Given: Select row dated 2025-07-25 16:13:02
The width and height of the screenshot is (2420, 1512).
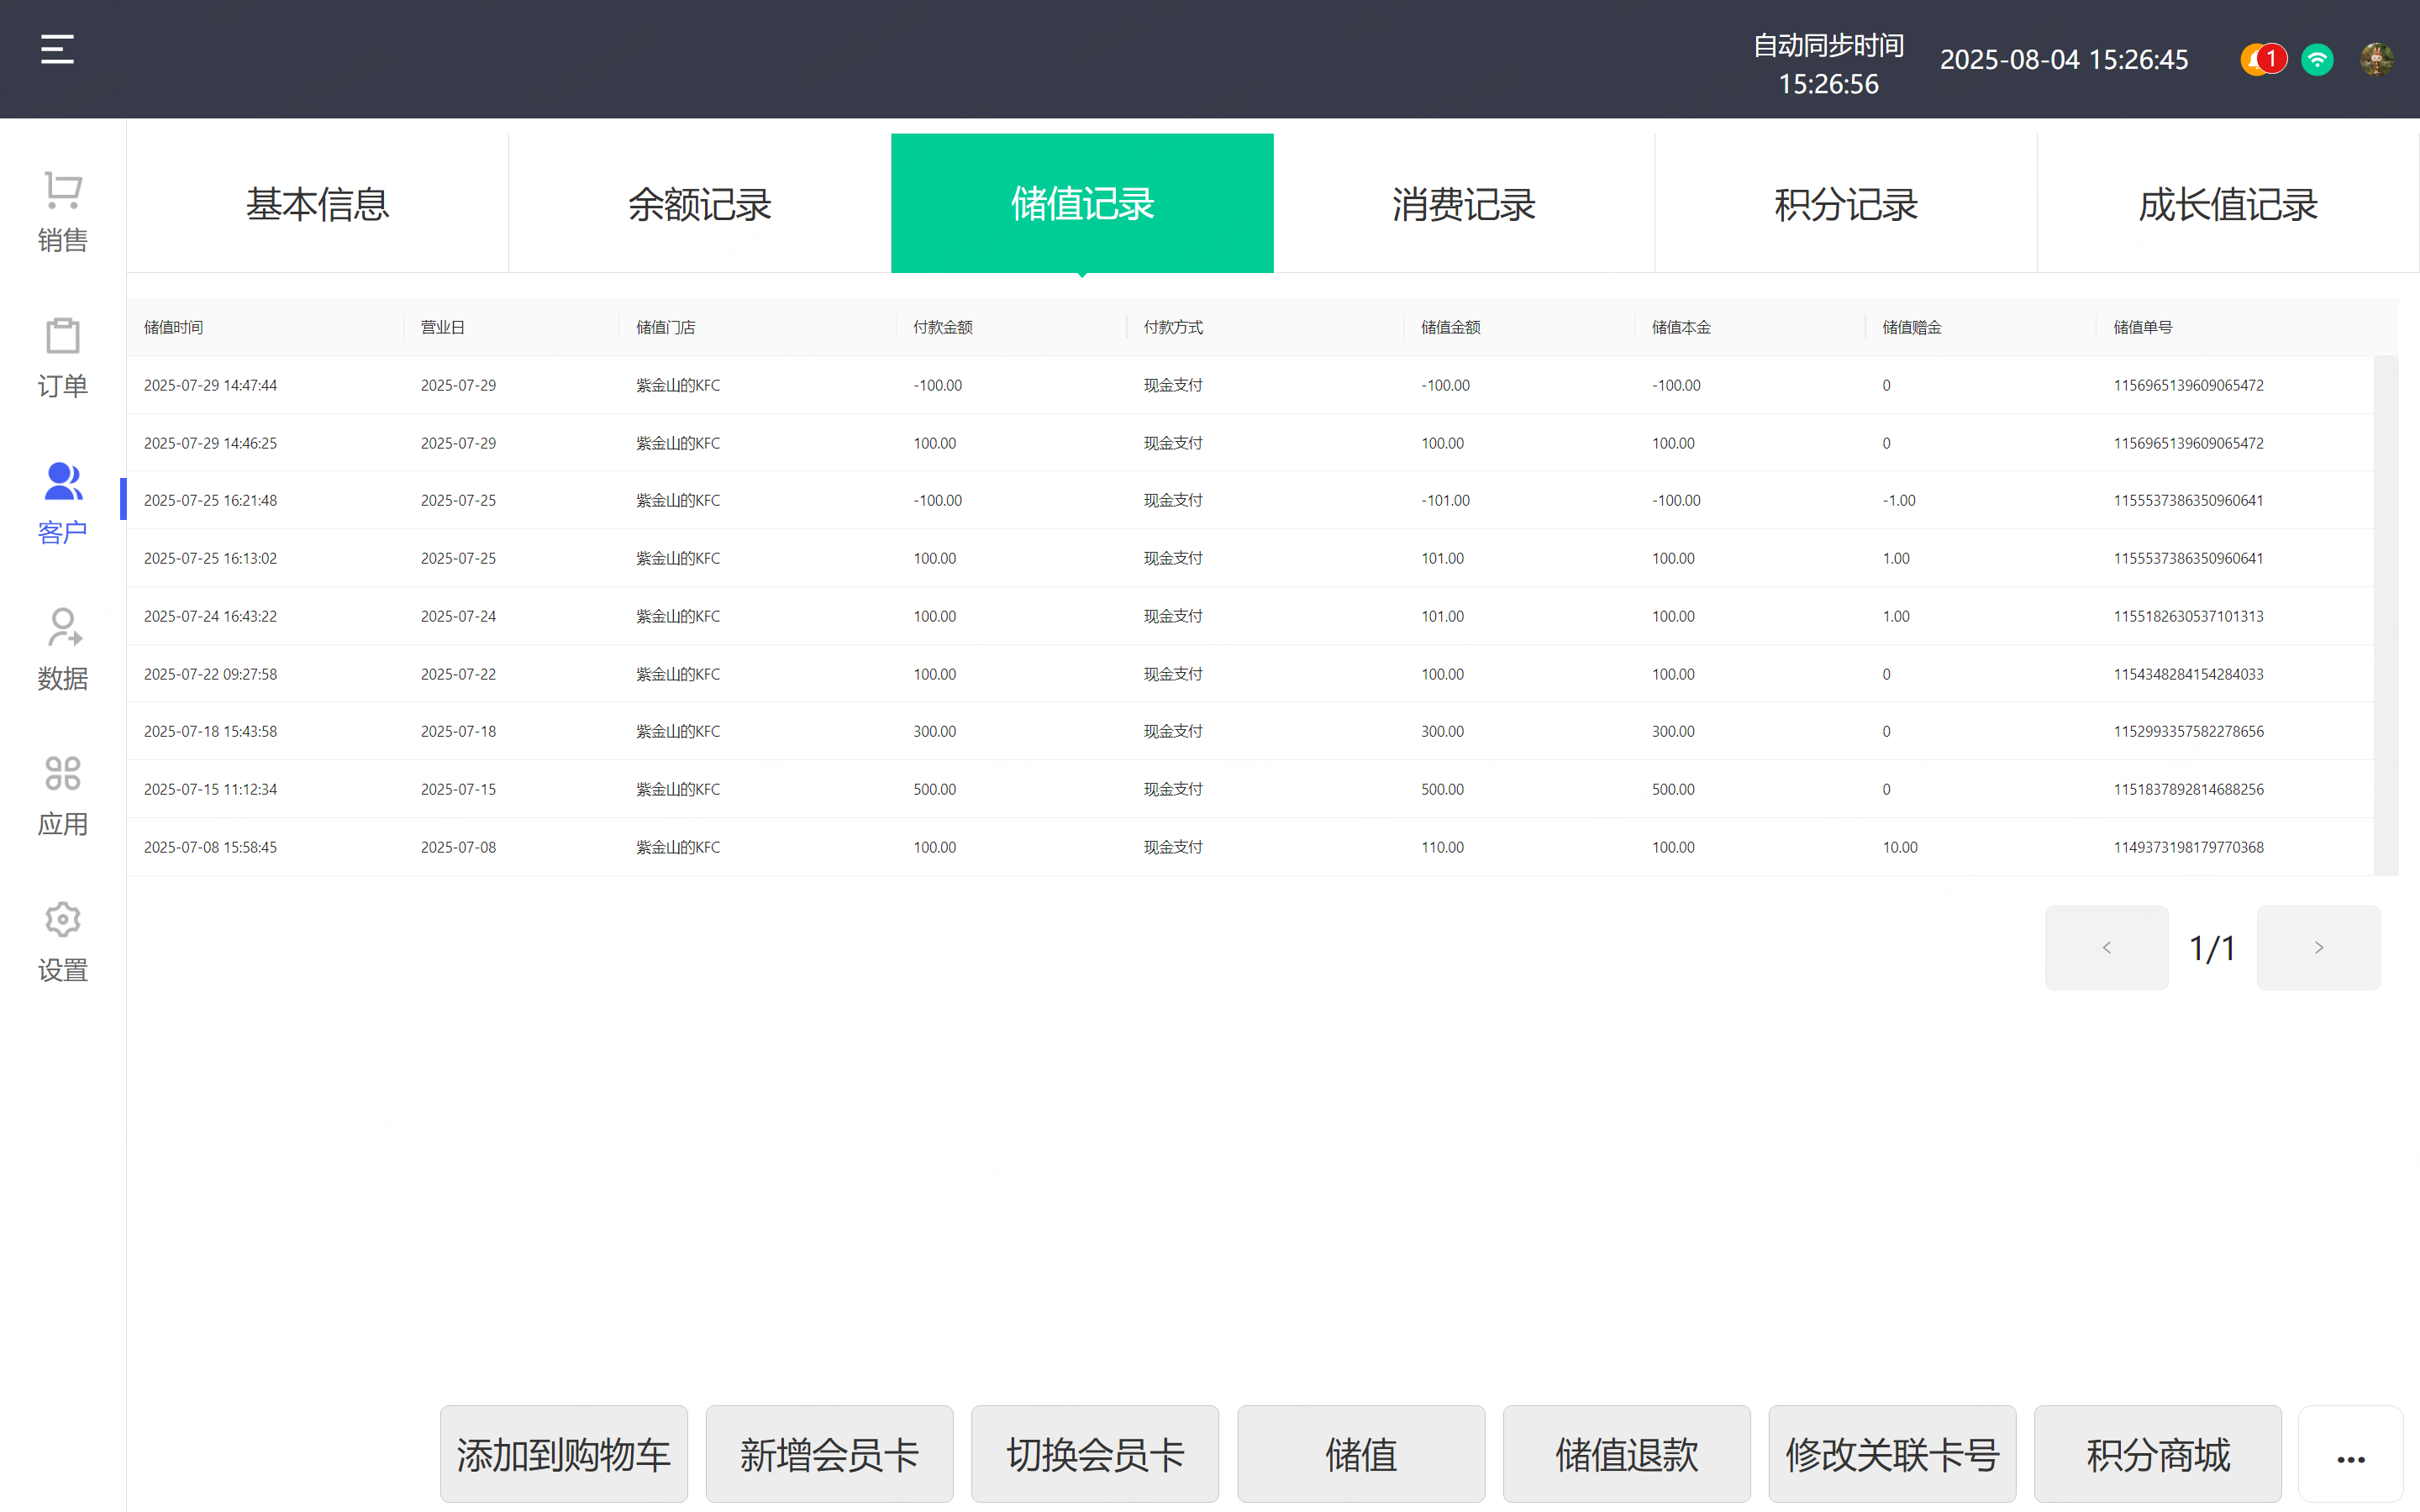Looking at the screenshot, I should point(1250,558).
